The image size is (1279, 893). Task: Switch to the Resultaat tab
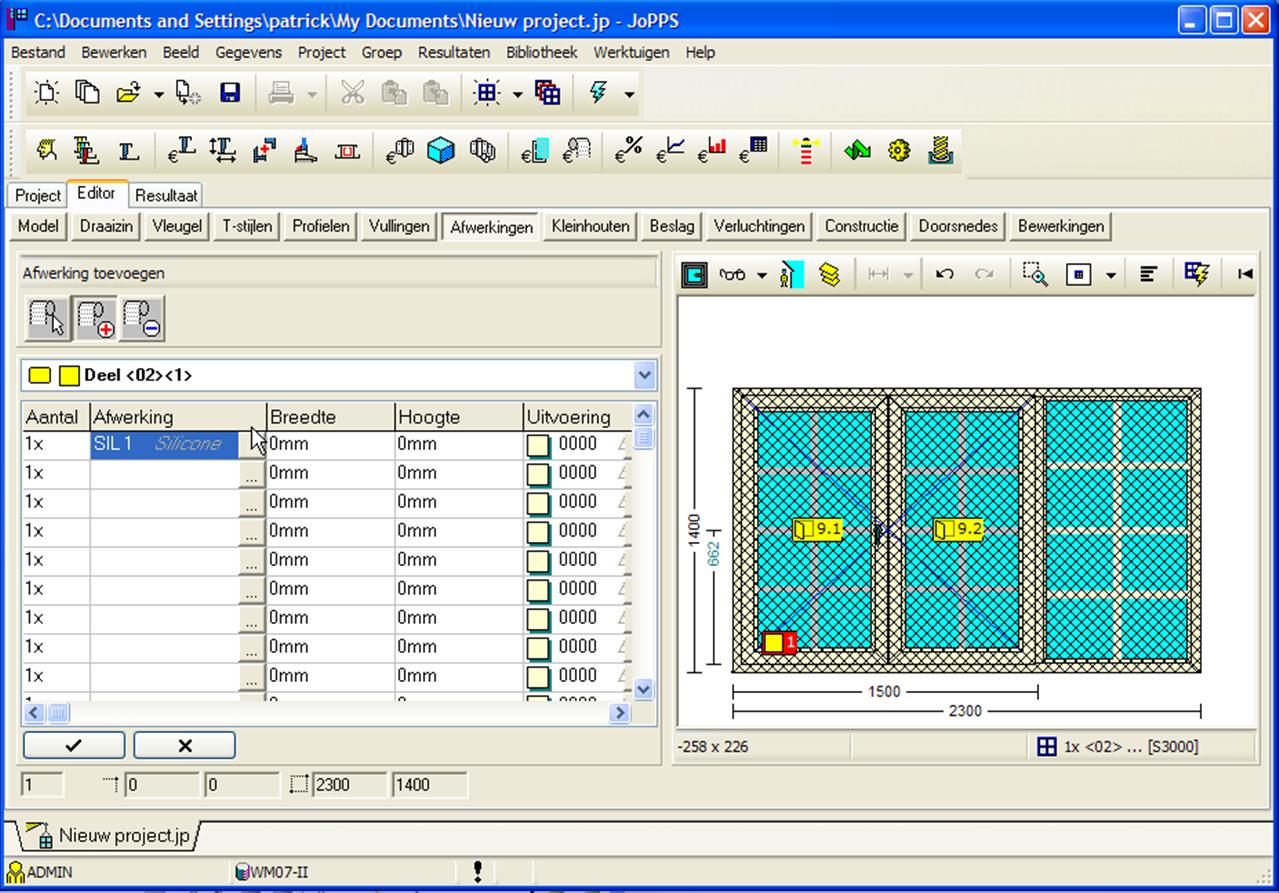[167, 195]
